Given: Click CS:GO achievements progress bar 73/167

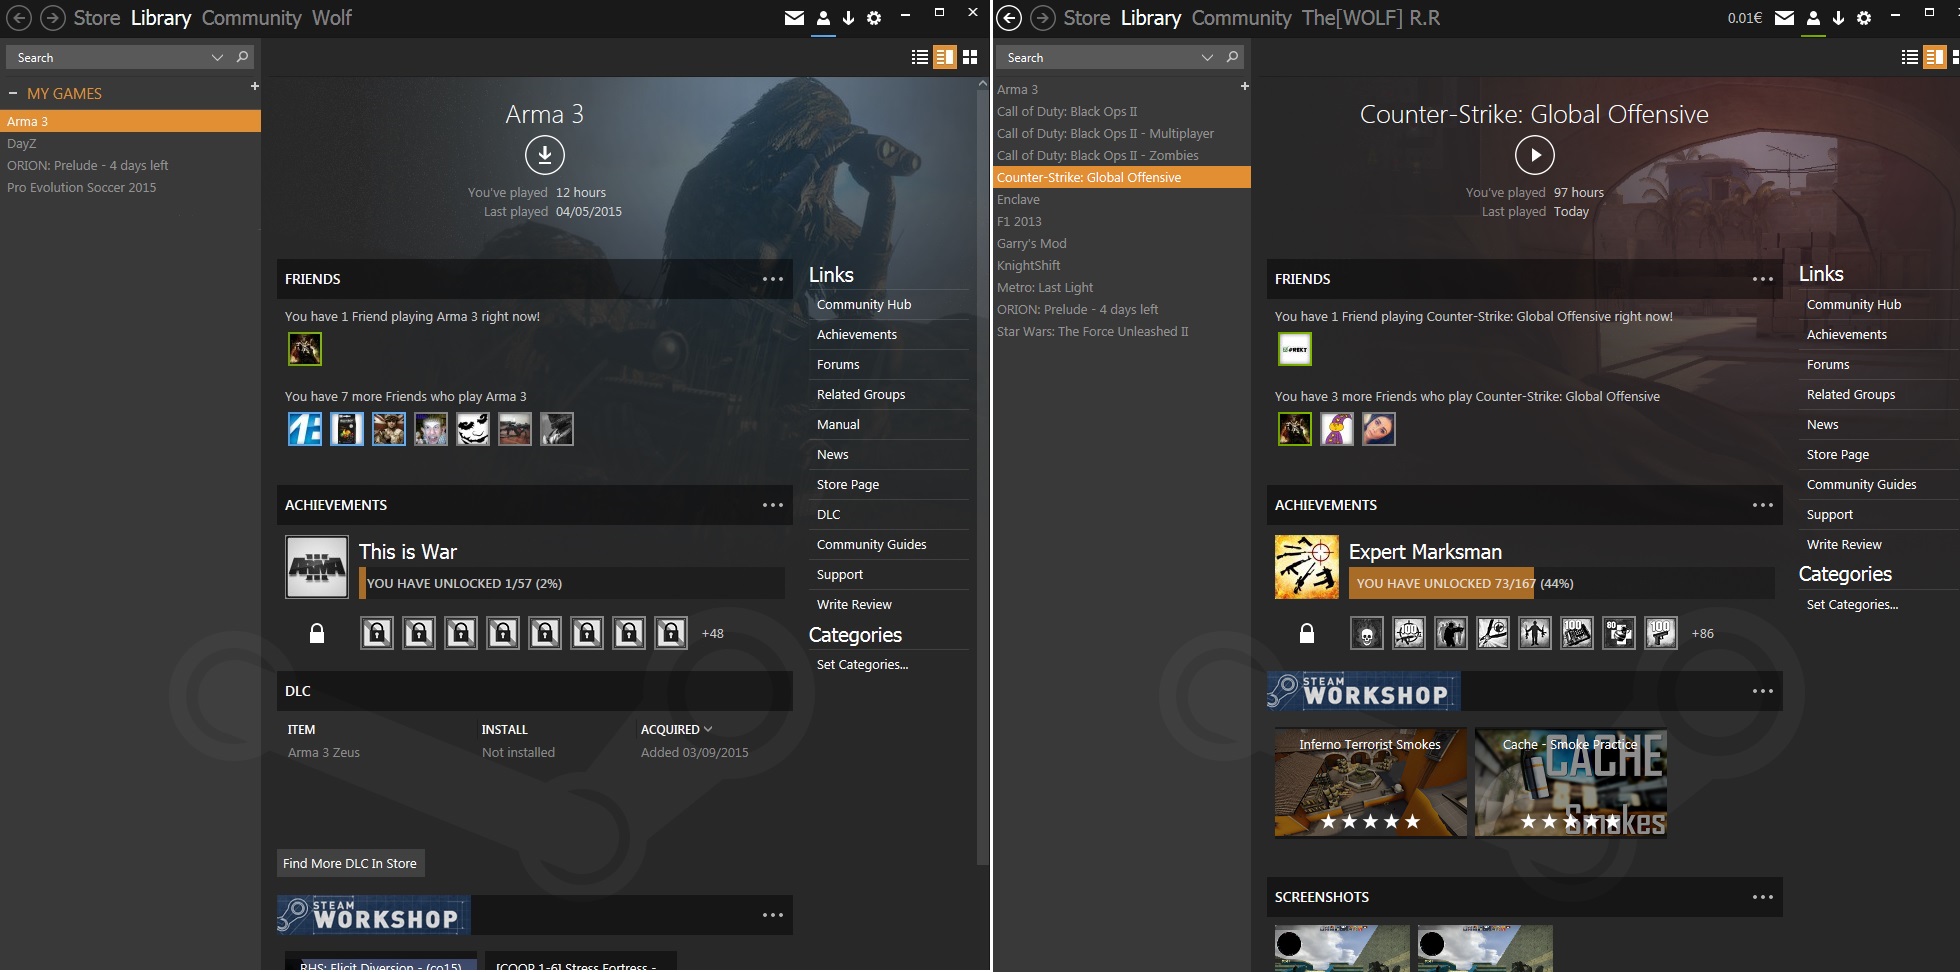Looking at the screenshot, I should click(1562, 583).
